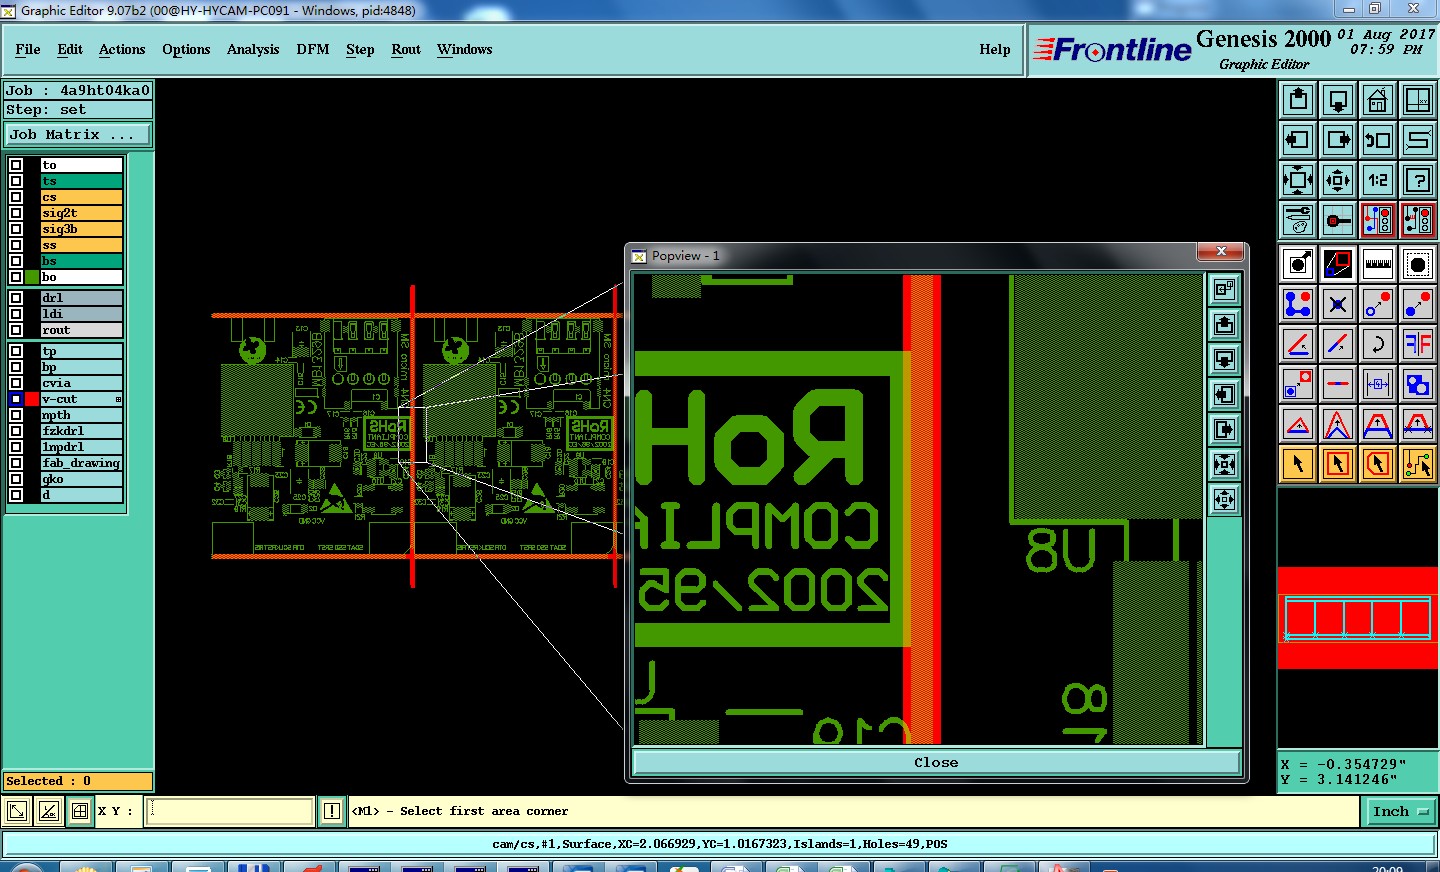Select the bs layer name
Viewport: 1440px width, 872px height.
tap(82, 261)
